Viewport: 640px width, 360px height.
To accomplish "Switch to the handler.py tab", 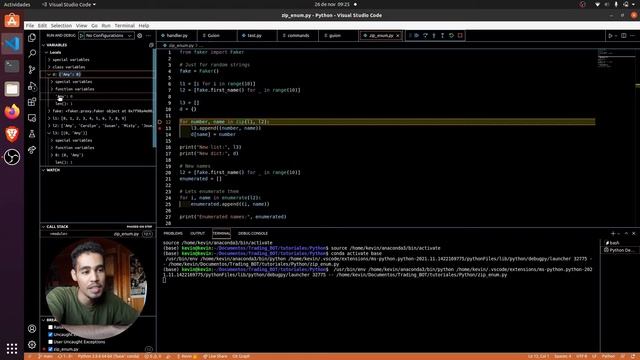I will click(x=177, y=36).
